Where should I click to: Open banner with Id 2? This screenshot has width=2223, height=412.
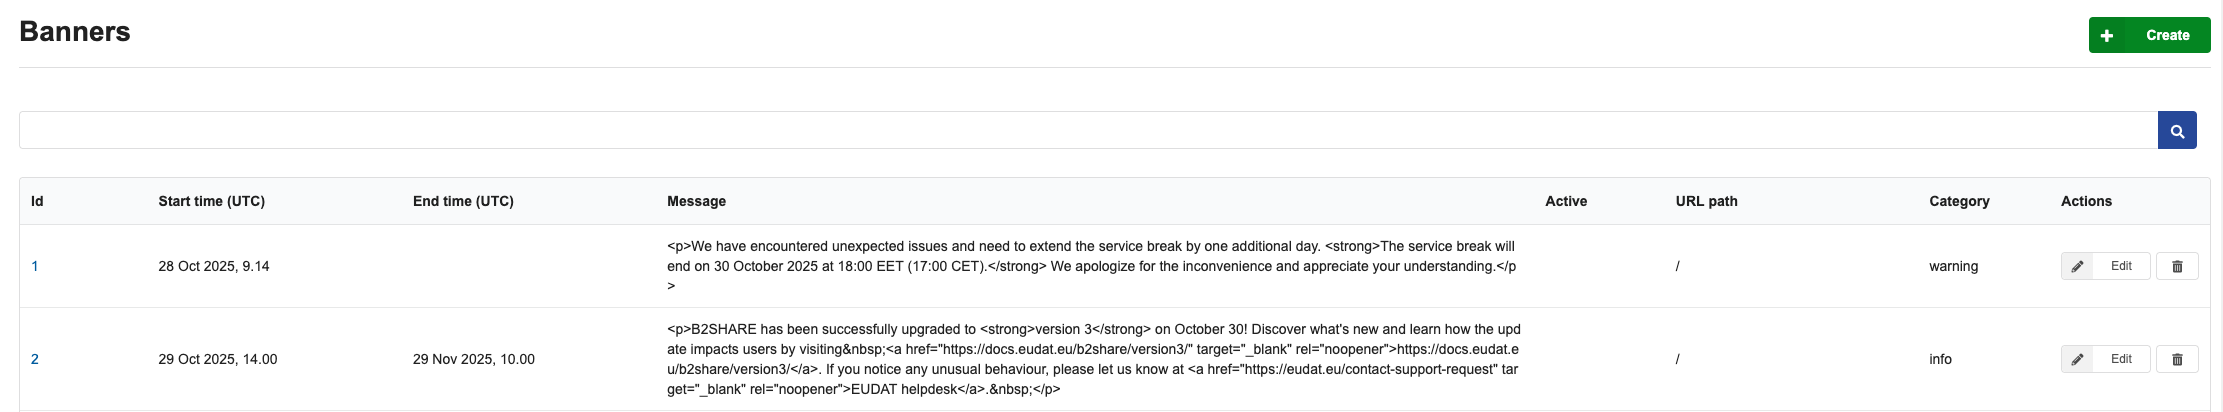35,359
